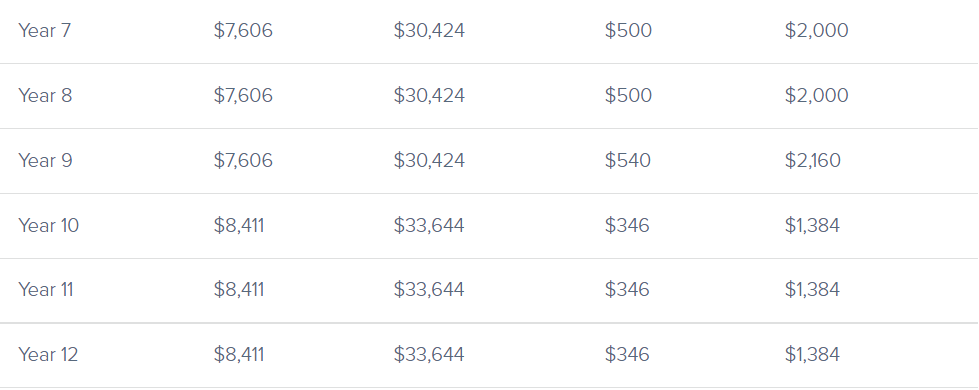The image size is (979, 390).
Task: Click the $7,606 value in Year 7
Action: pyautogui.click(x=243, y=31)
